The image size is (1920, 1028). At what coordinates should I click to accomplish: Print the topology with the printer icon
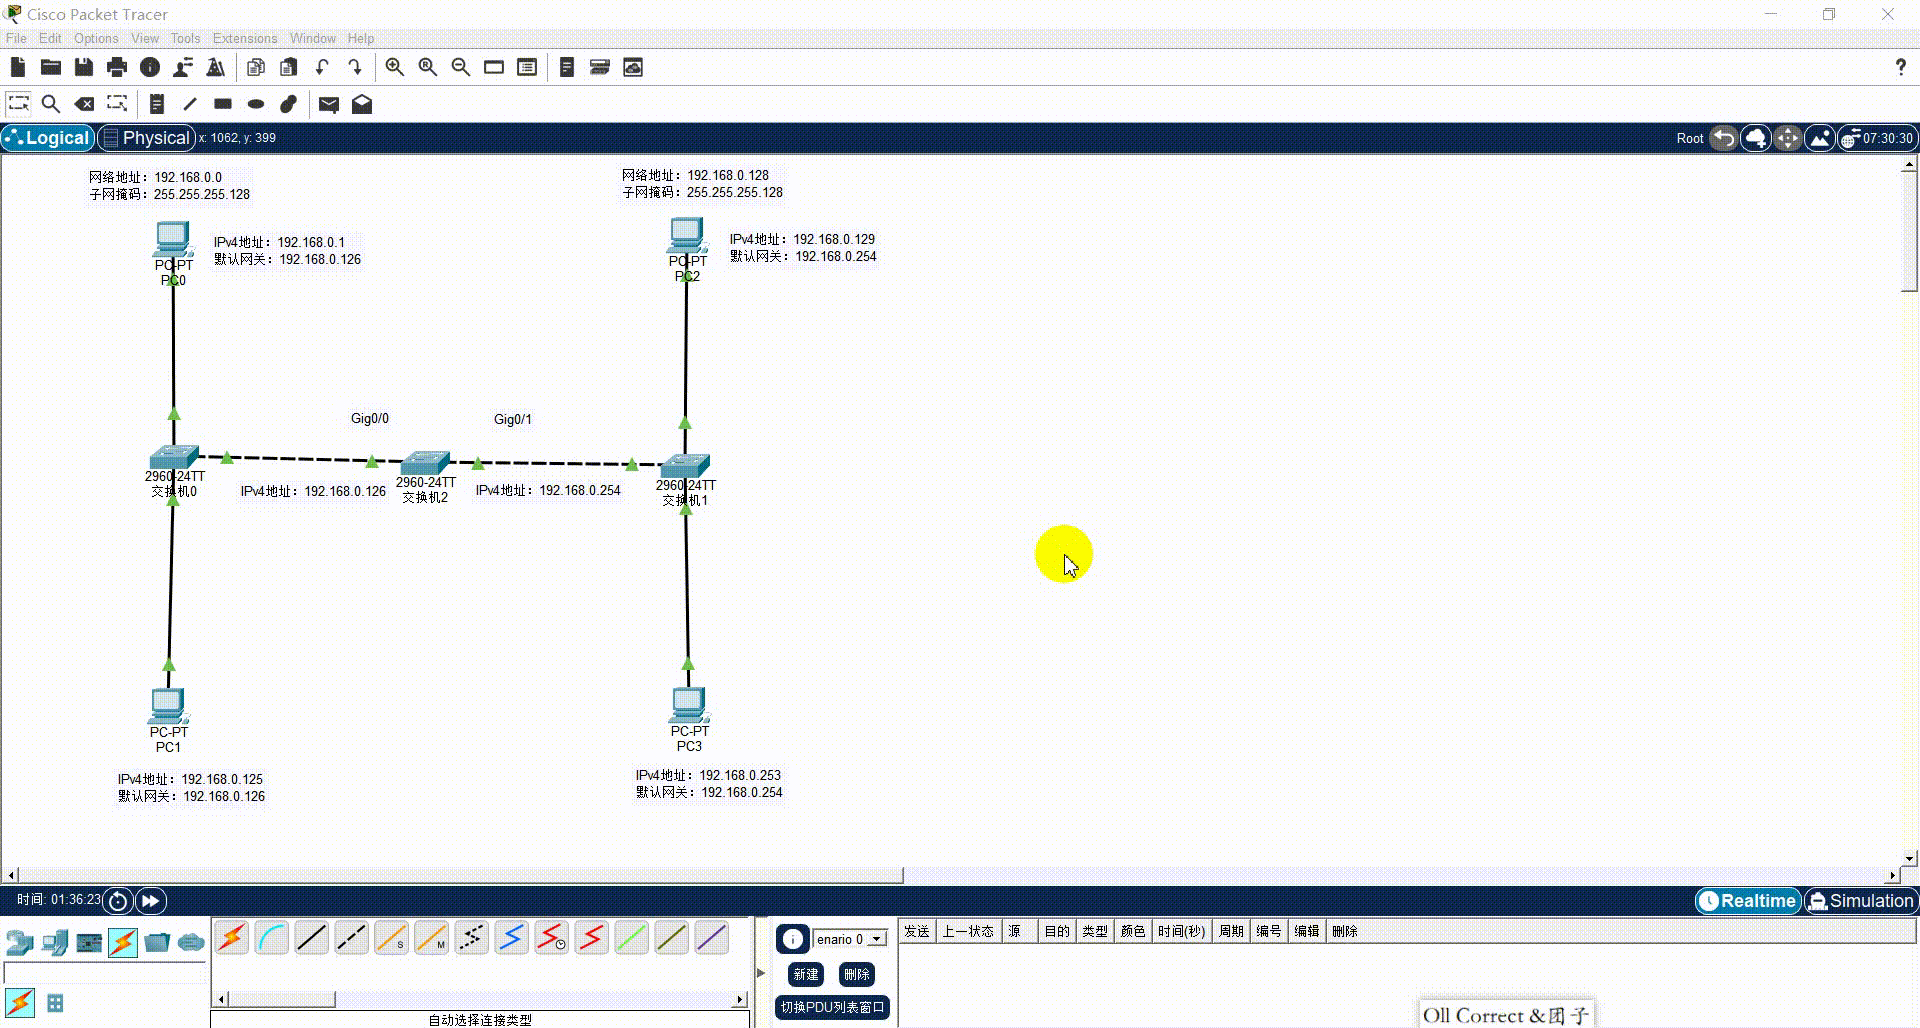click(x=117, y=67)
